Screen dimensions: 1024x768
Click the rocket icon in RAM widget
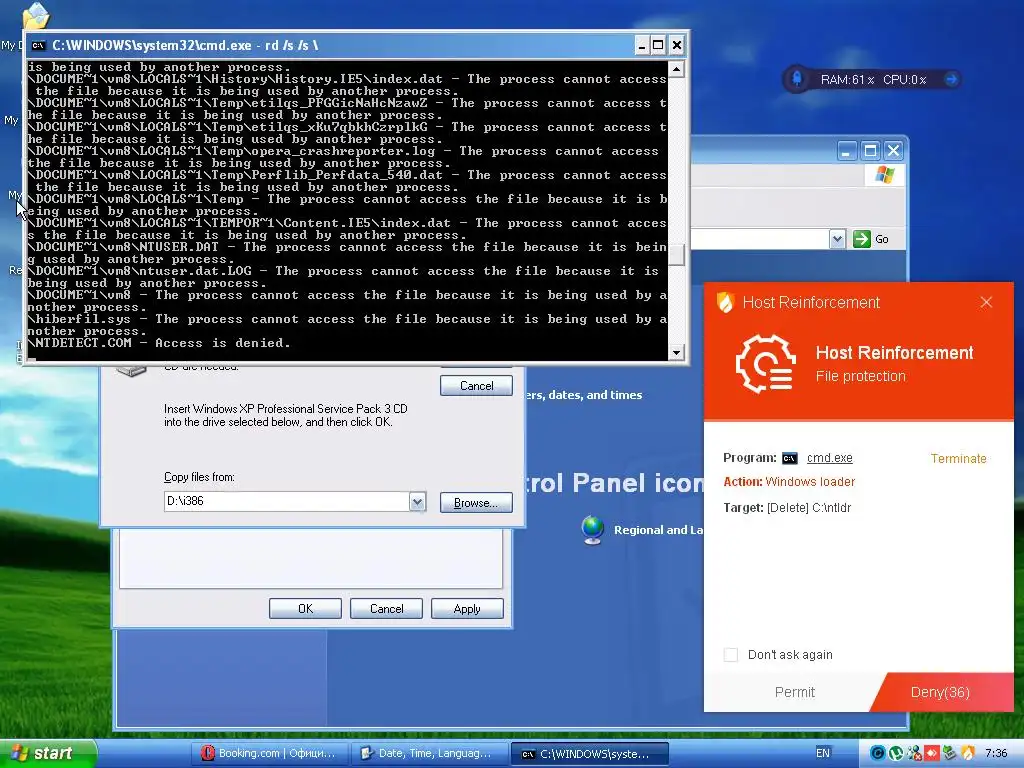[797, 79]
